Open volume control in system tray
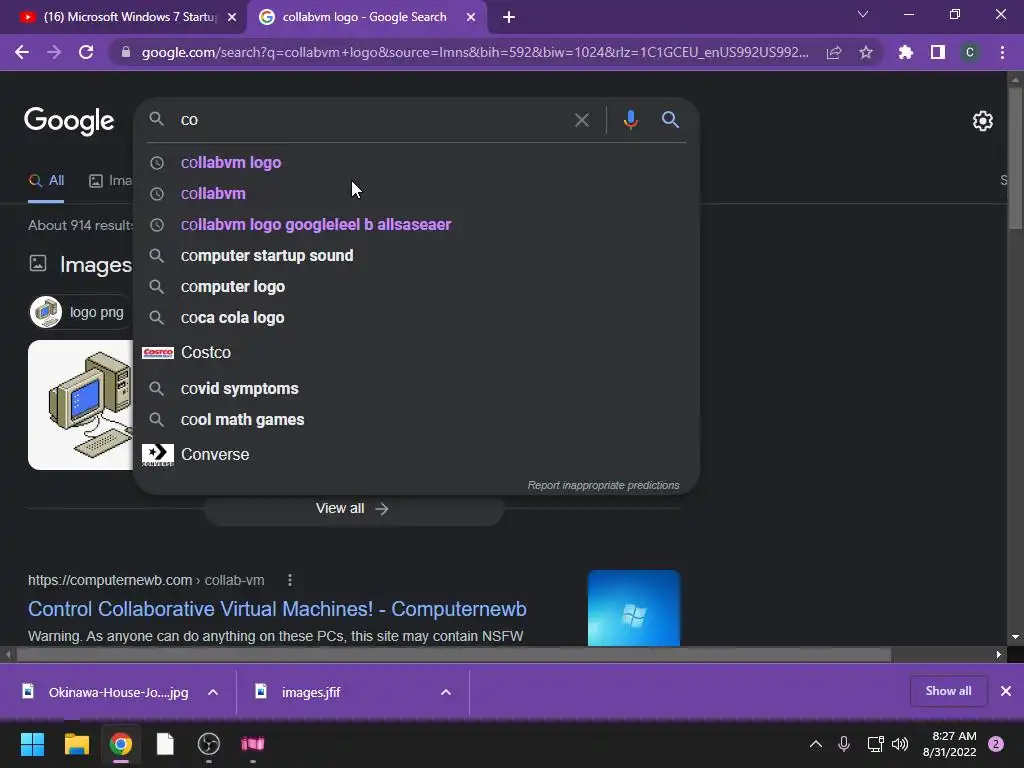The height and width of the screenshot is (768, 1024). (900, 744)
